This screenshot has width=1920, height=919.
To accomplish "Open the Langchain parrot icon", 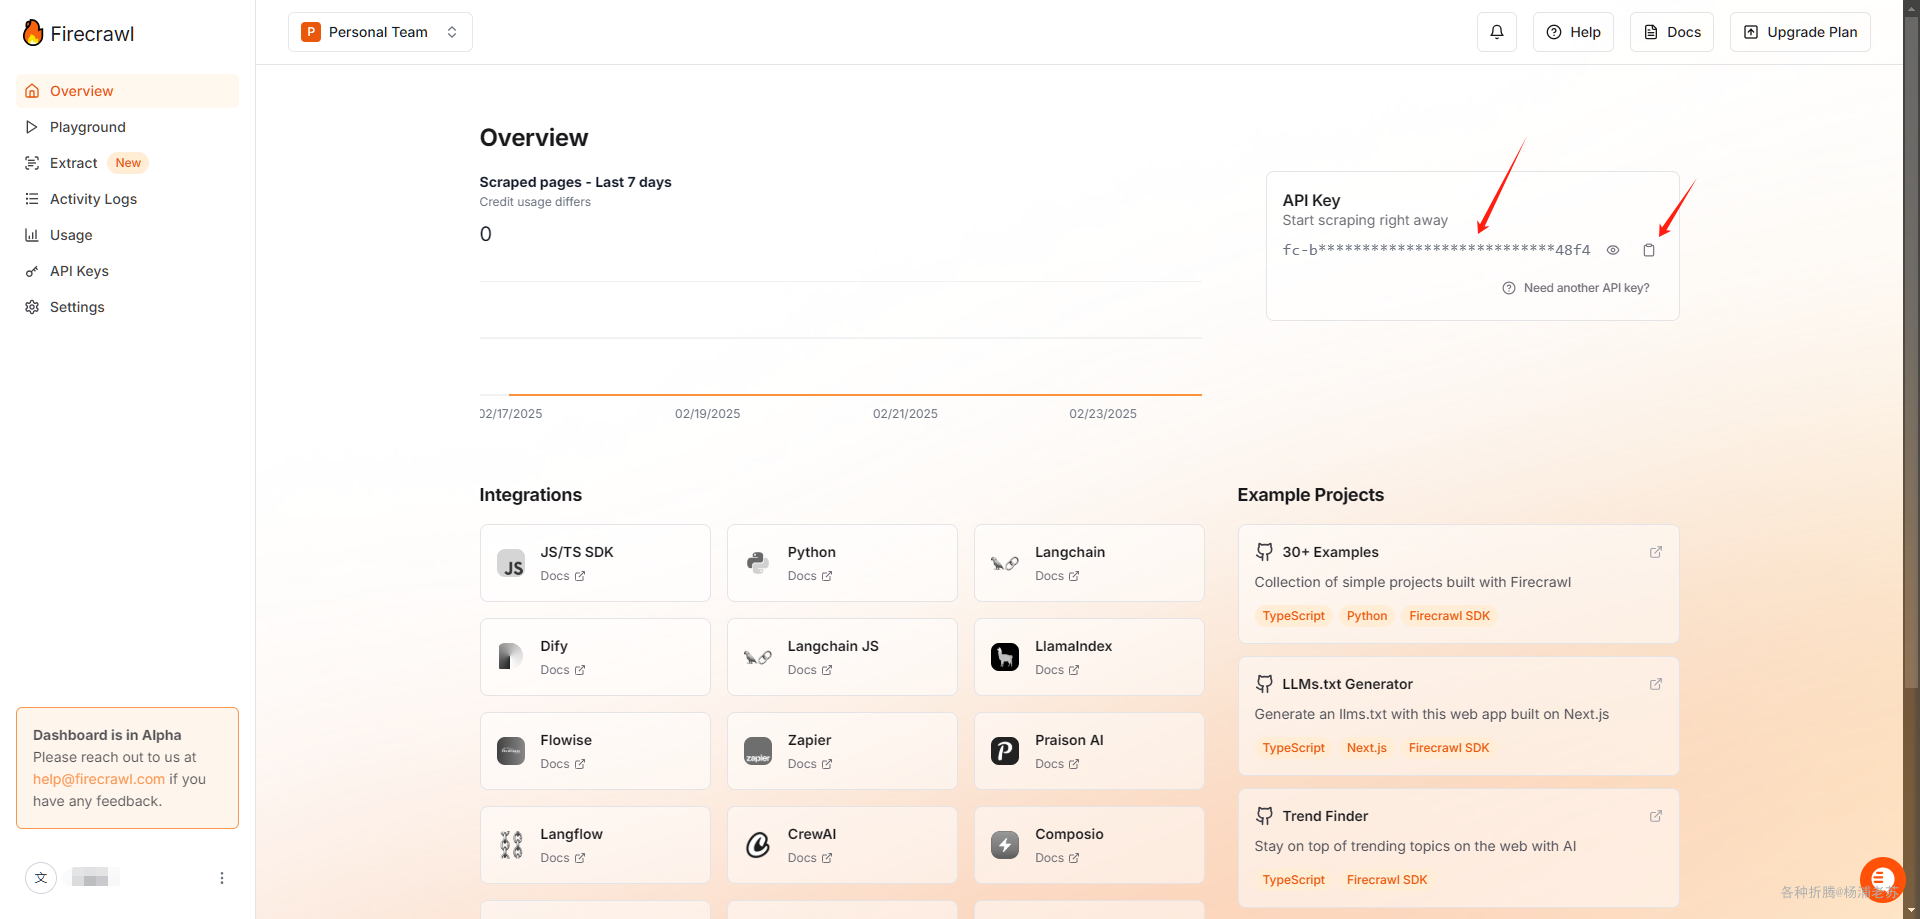I will tap(1005, 563).
